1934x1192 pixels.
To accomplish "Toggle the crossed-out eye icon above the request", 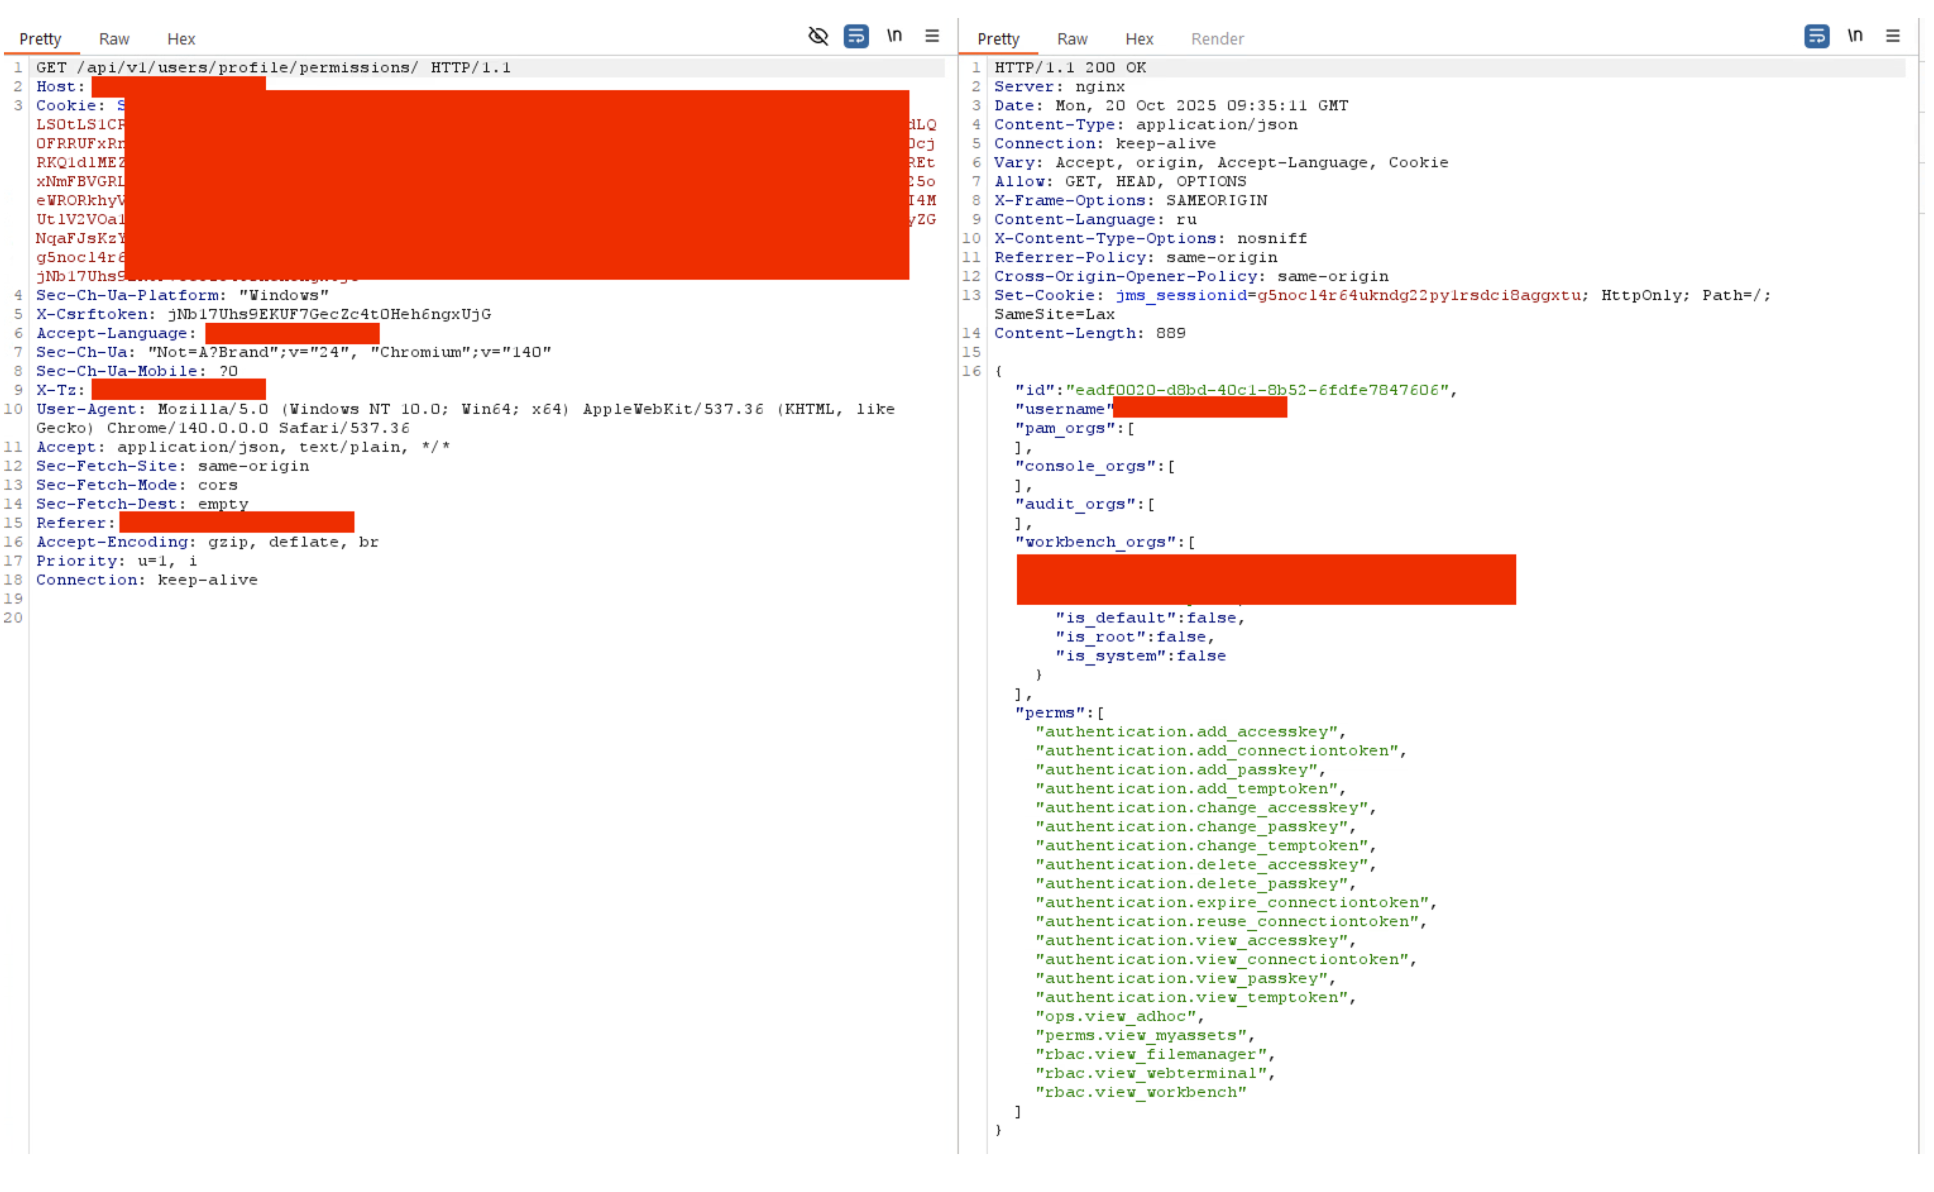I will (819, 36).
